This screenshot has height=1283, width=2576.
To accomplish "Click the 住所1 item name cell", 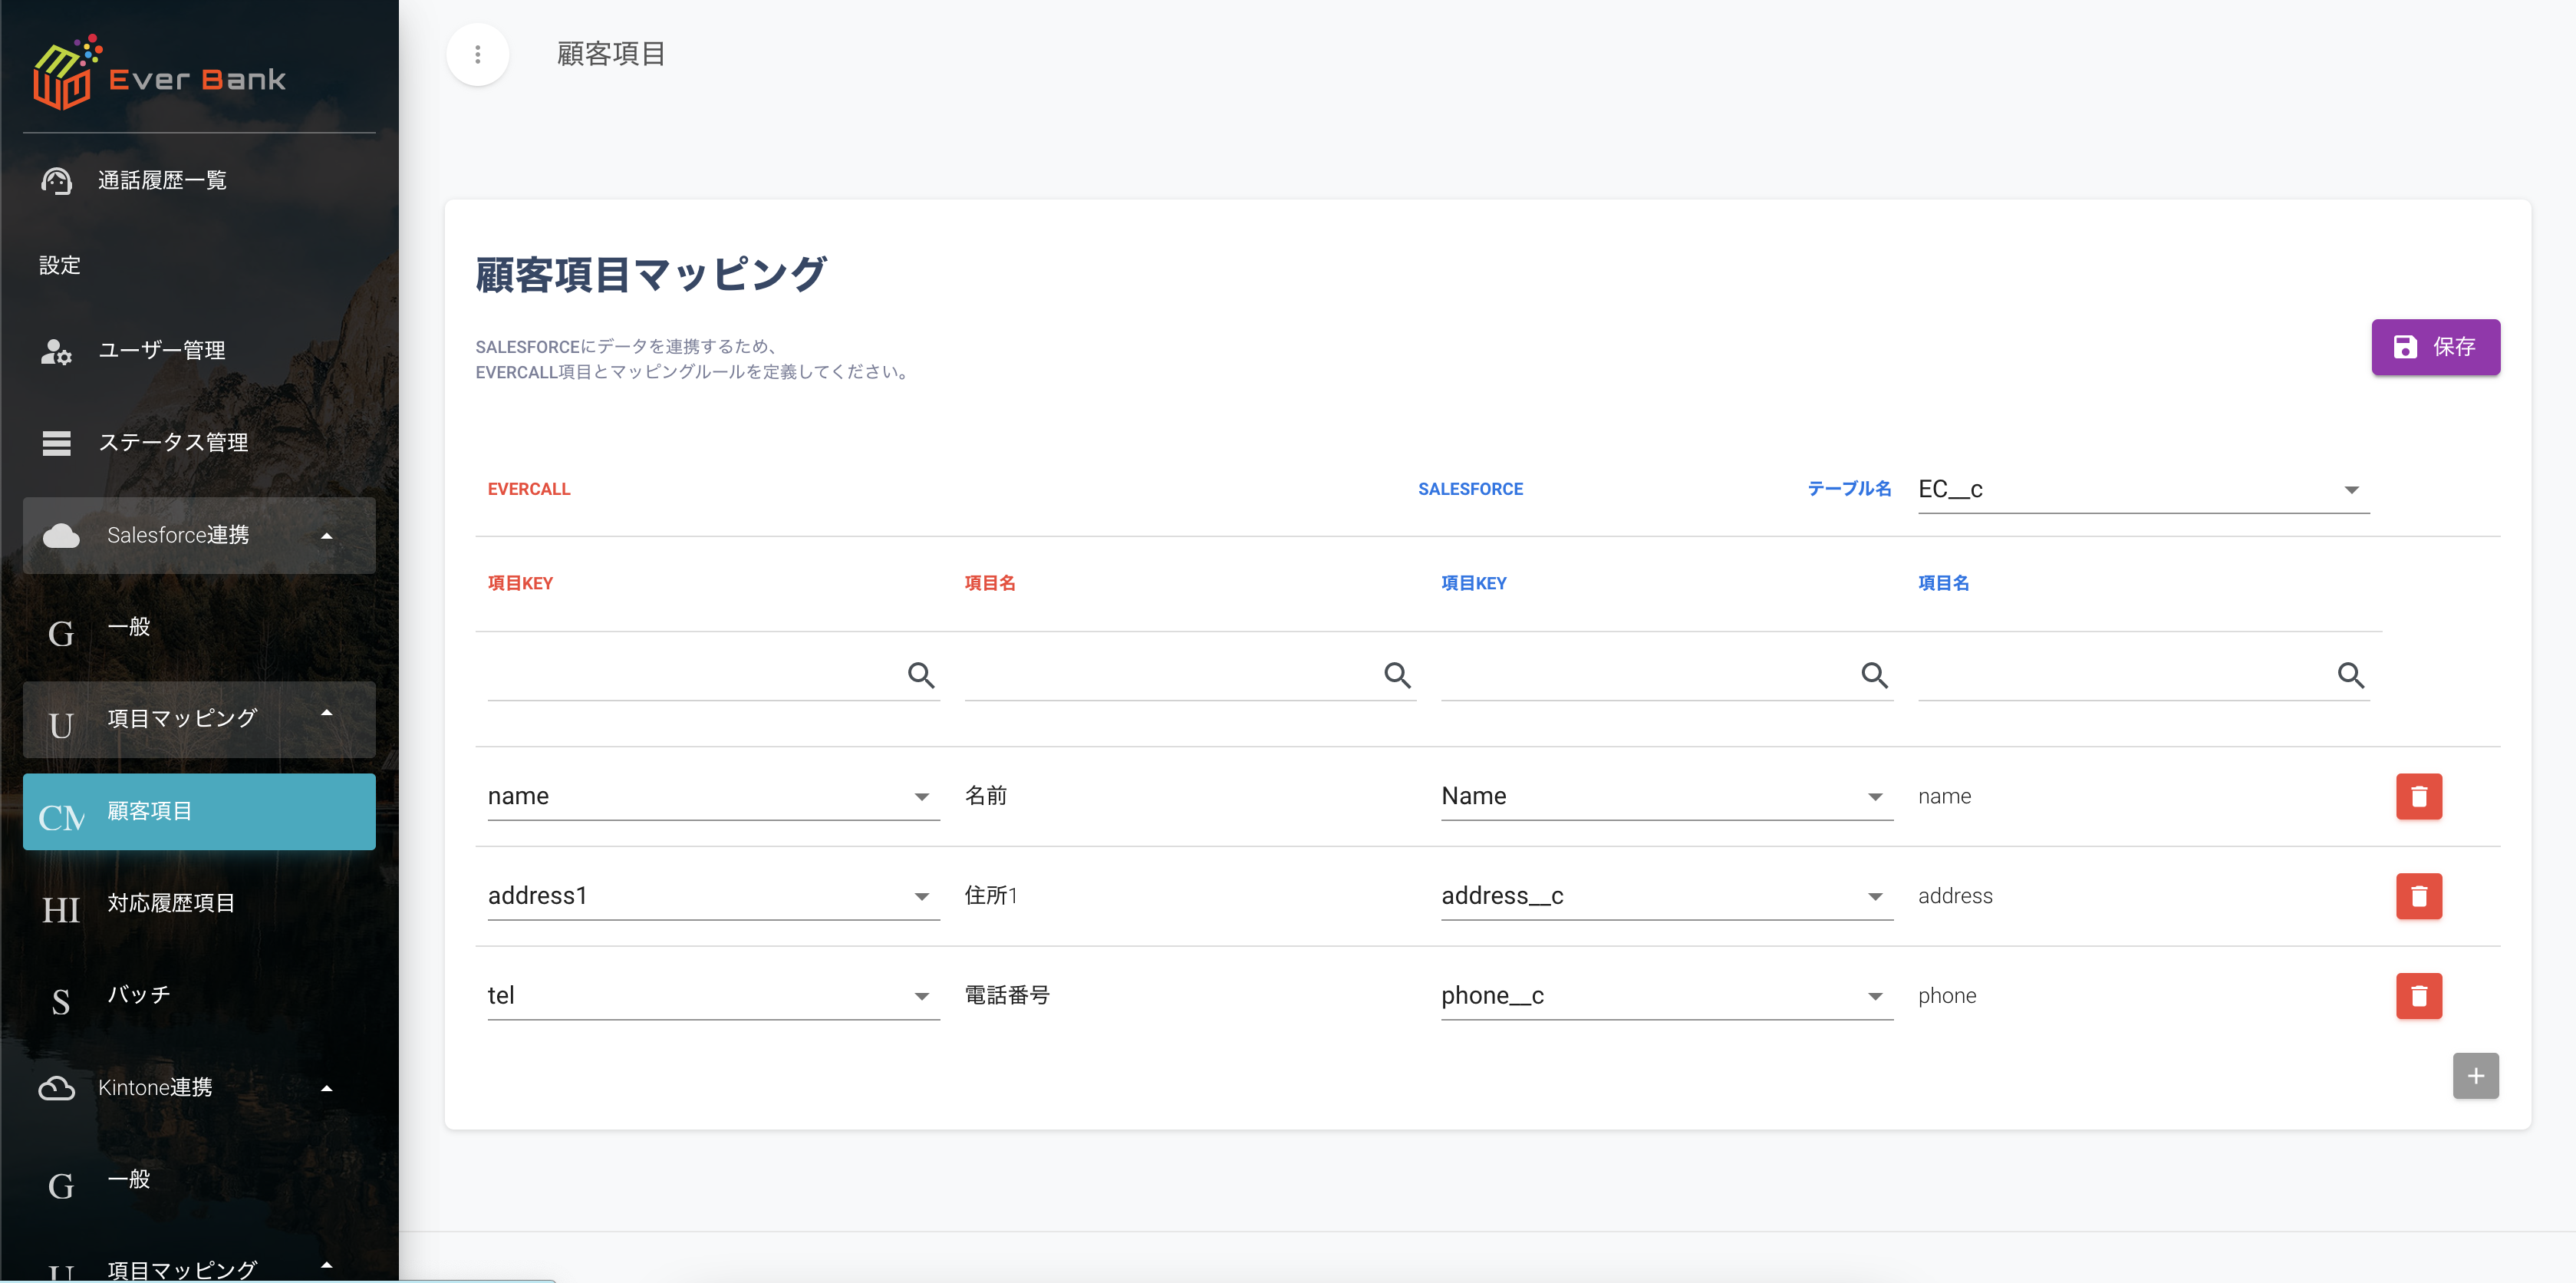I will click(x=991, y=896).
